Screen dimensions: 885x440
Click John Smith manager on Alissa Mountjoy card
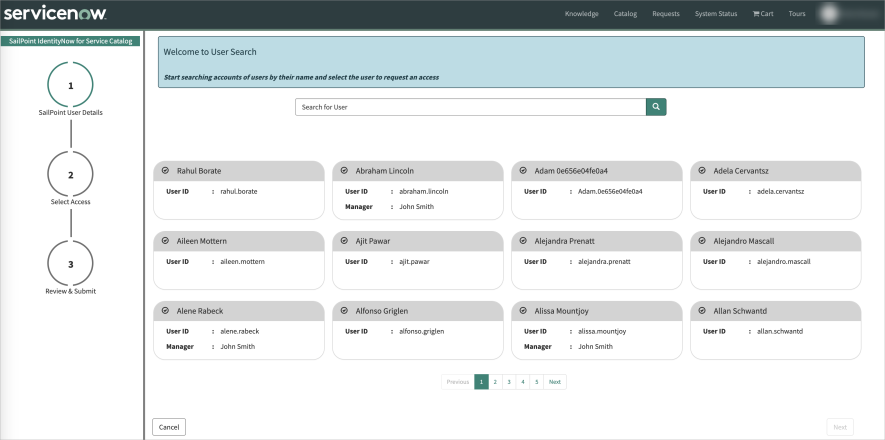pyautogui.click(x=595, y=346)
